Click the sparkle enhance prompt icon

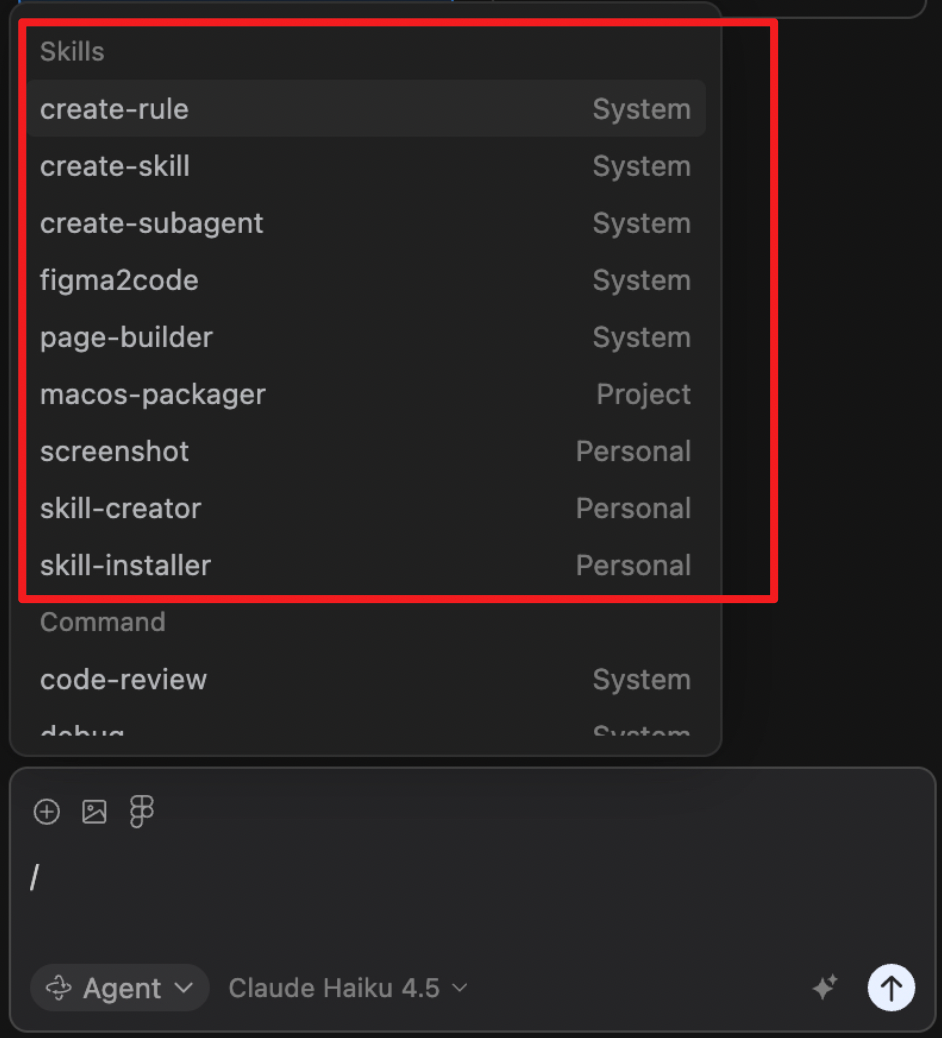(824, 988)
